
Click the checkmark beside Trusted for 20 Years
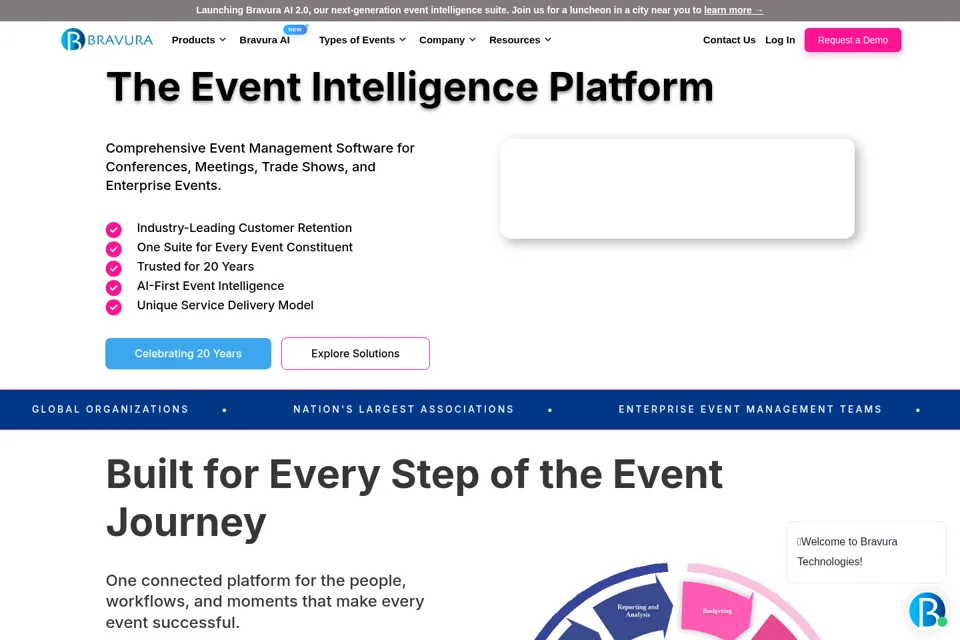tap(113, 268)
